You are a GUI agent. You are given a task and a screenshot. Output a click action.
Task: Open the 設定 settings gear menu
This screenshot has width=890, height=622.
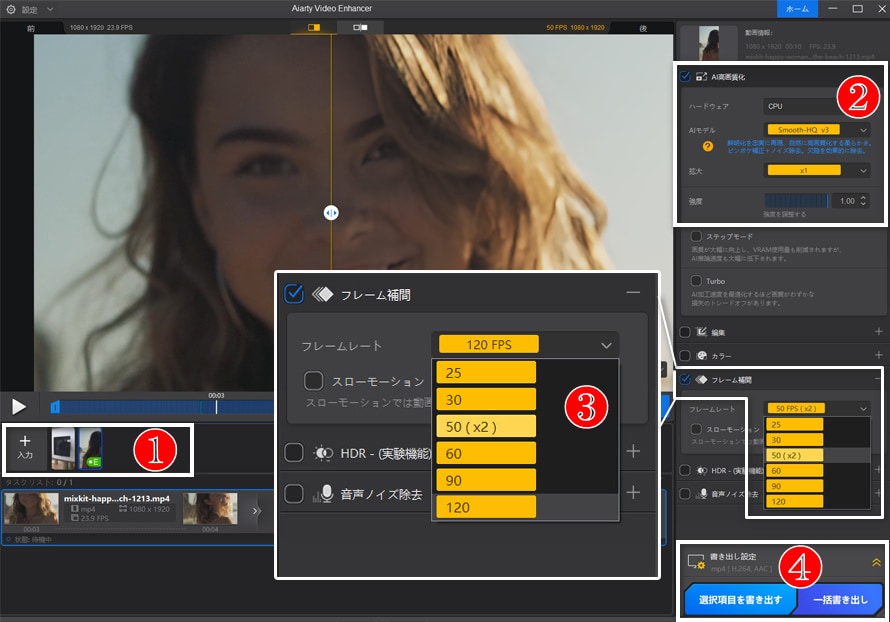(13, 9)
